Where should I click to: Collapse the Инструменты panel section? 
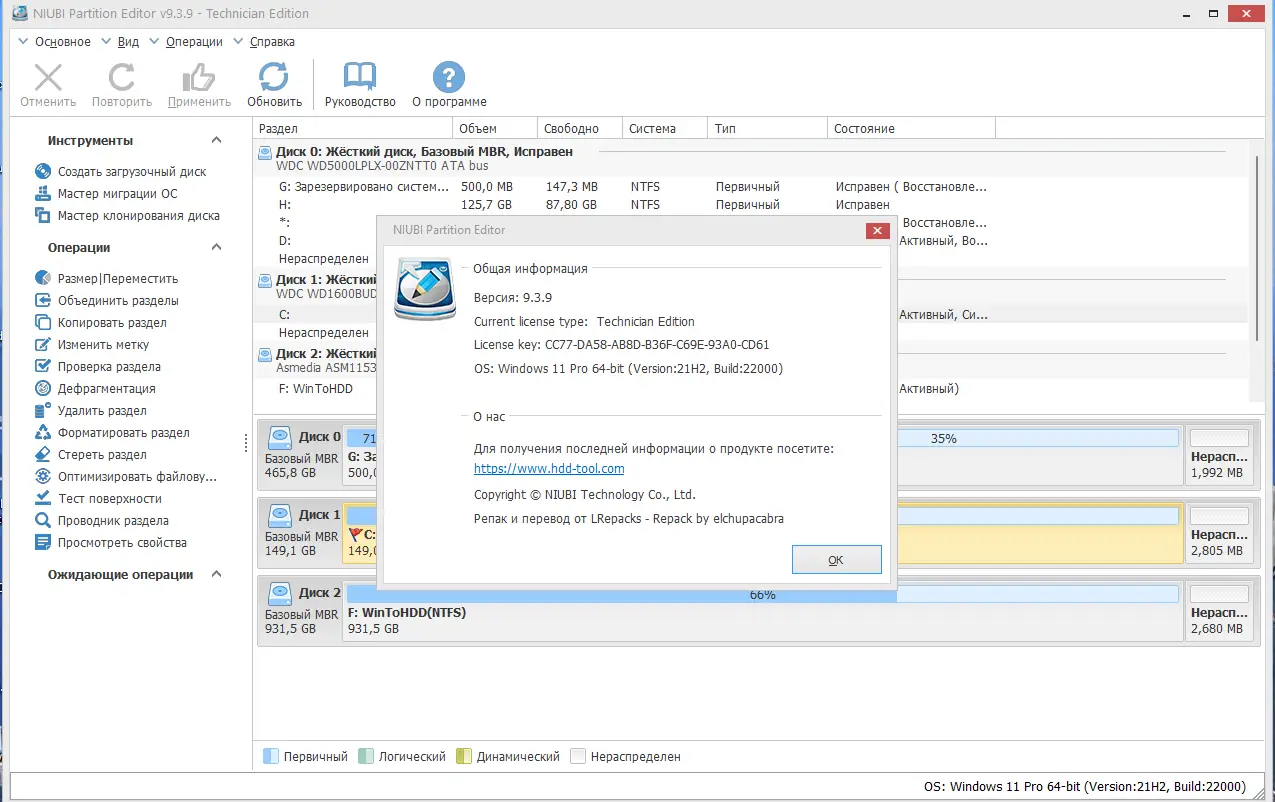pyautogui.click(x=215, y=140)
